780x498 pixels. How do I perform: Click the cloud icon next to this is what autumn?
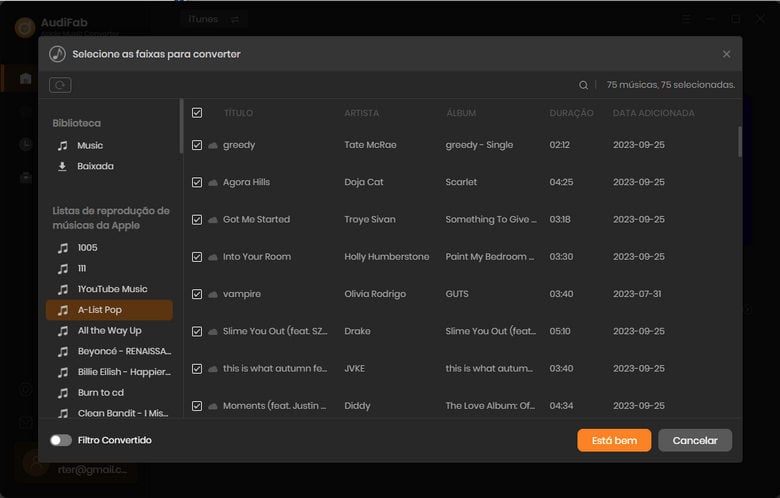pos(213,369)
